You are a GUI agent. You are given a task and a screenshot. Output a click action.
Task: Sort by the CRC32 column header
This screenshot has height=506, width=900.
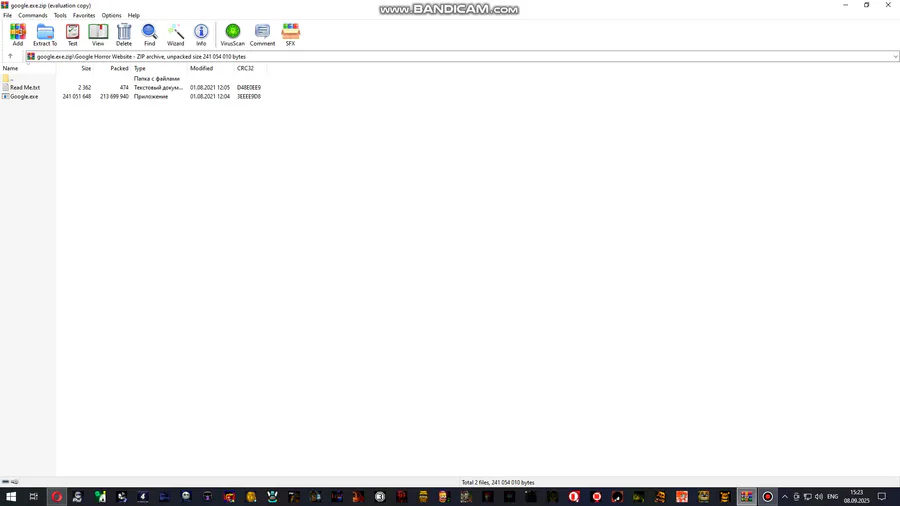tap(250, 68)
